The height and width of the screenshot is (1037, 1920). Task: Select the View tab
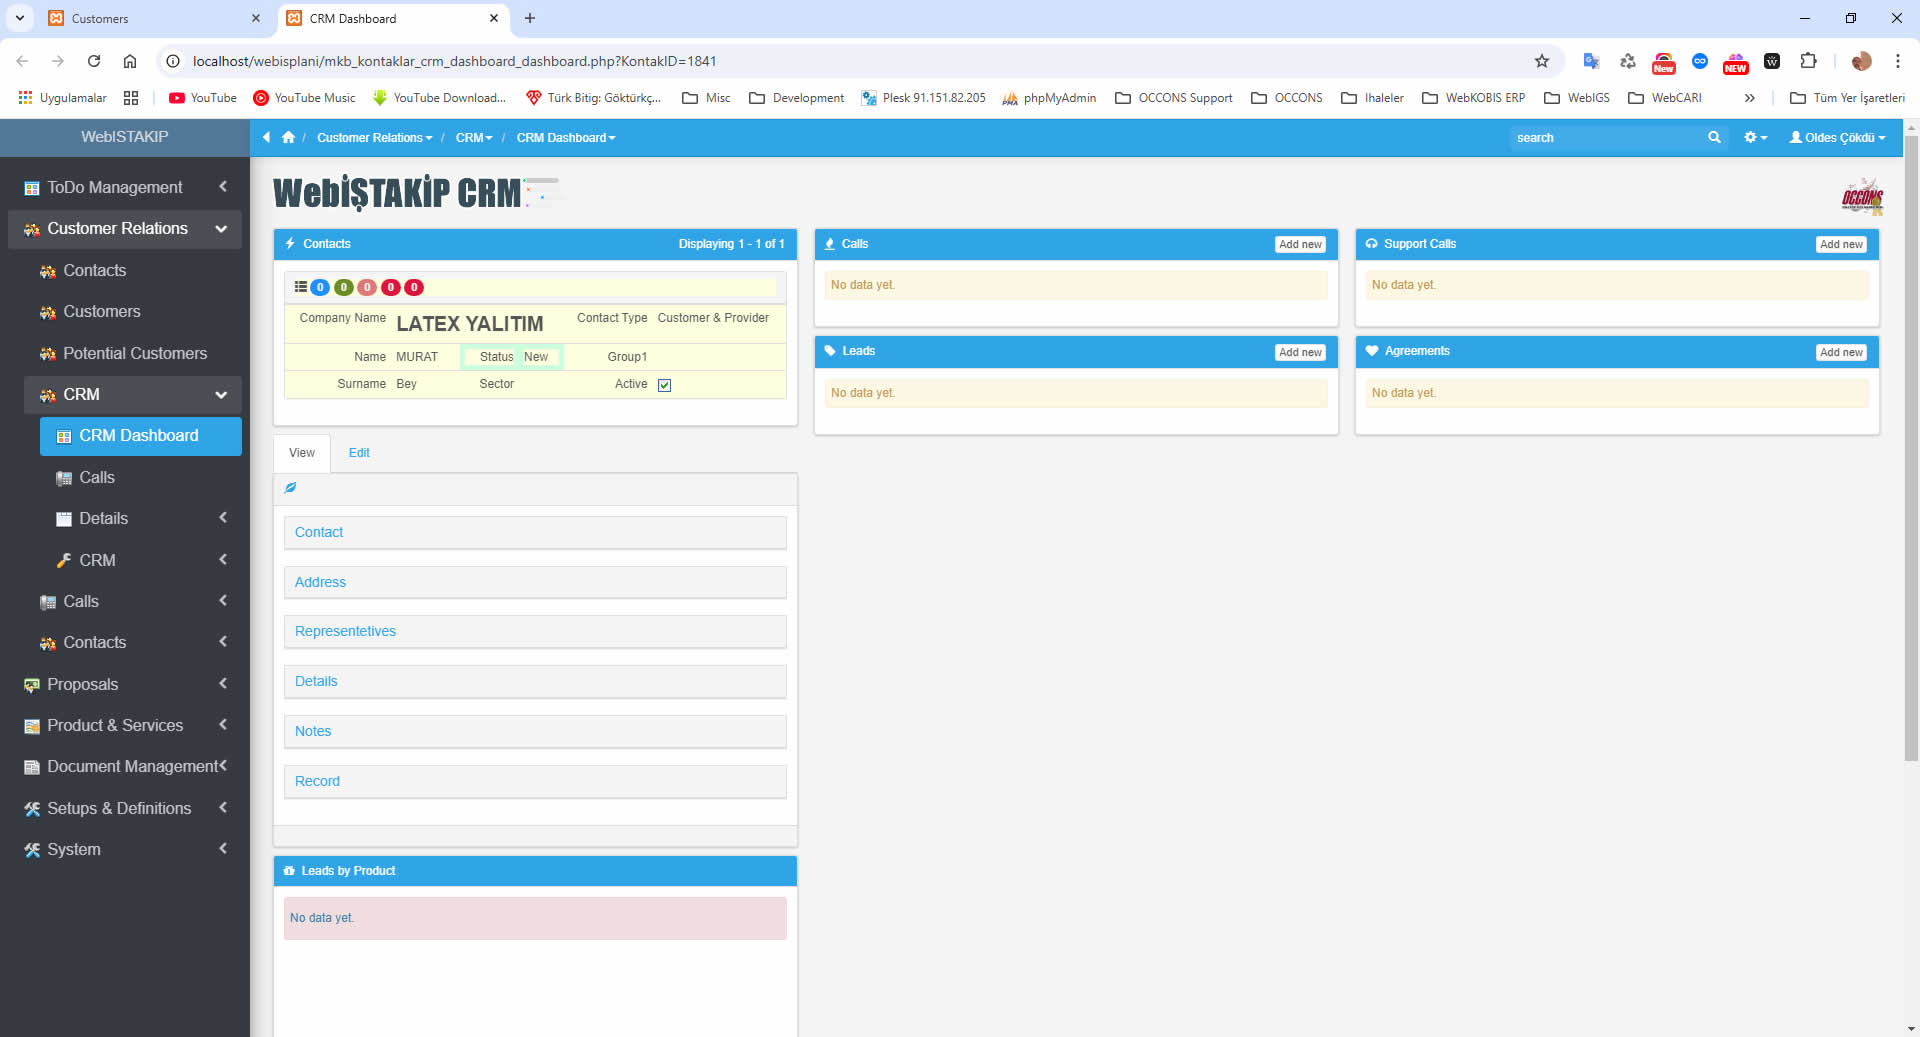(x=302, y=453)
